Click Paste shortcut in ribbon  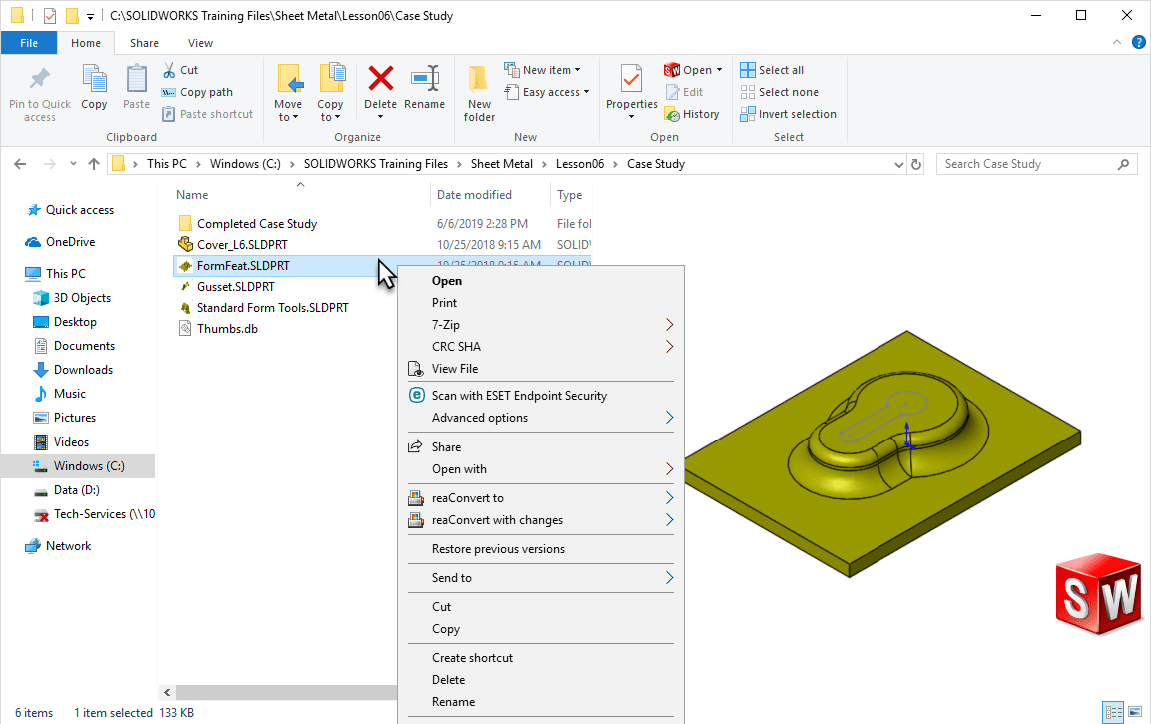tap(207, 114)
